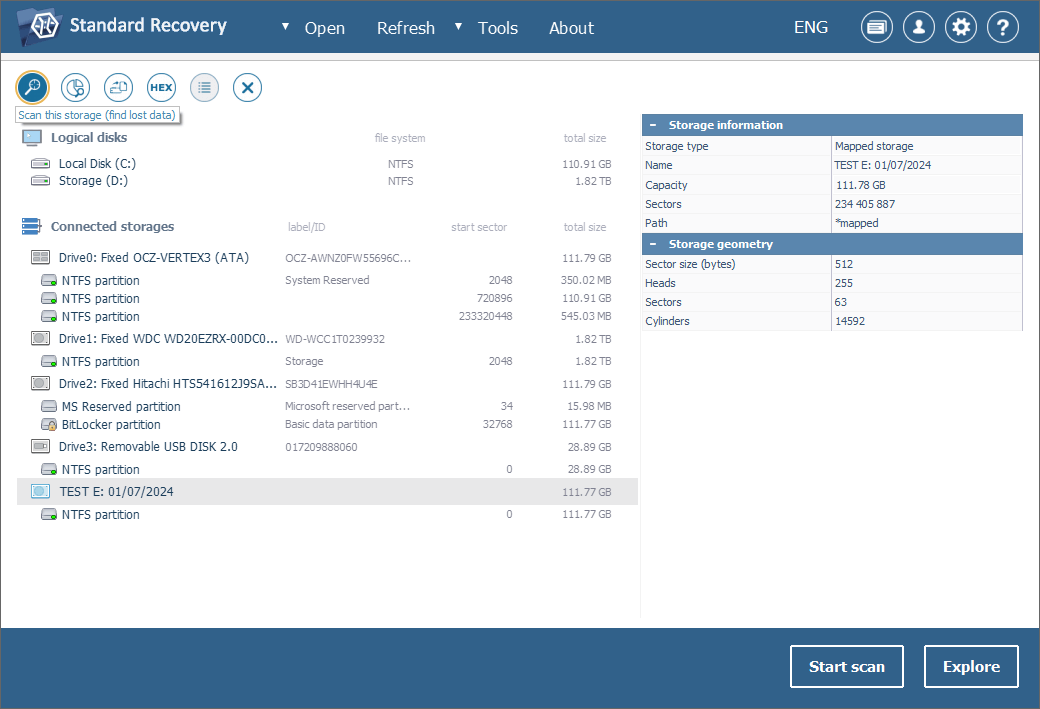Click the list view toolbar icon
1040x709 pixels.
pos(204,88)
